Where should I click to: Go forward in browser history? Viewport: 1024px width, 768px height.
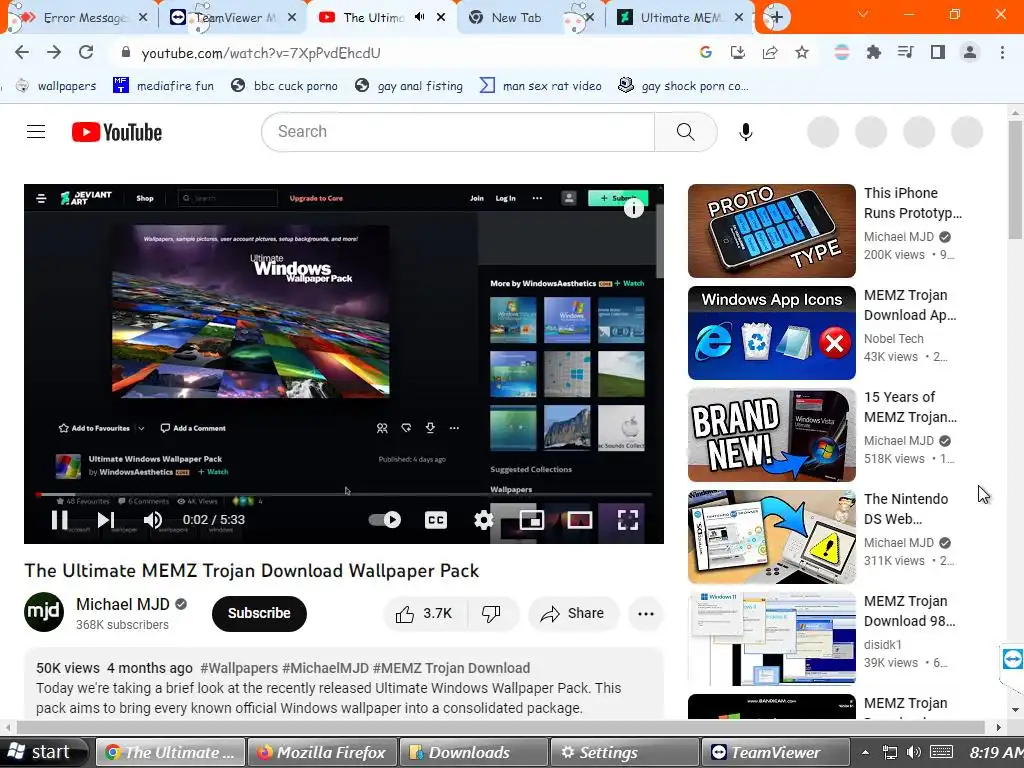54,52
